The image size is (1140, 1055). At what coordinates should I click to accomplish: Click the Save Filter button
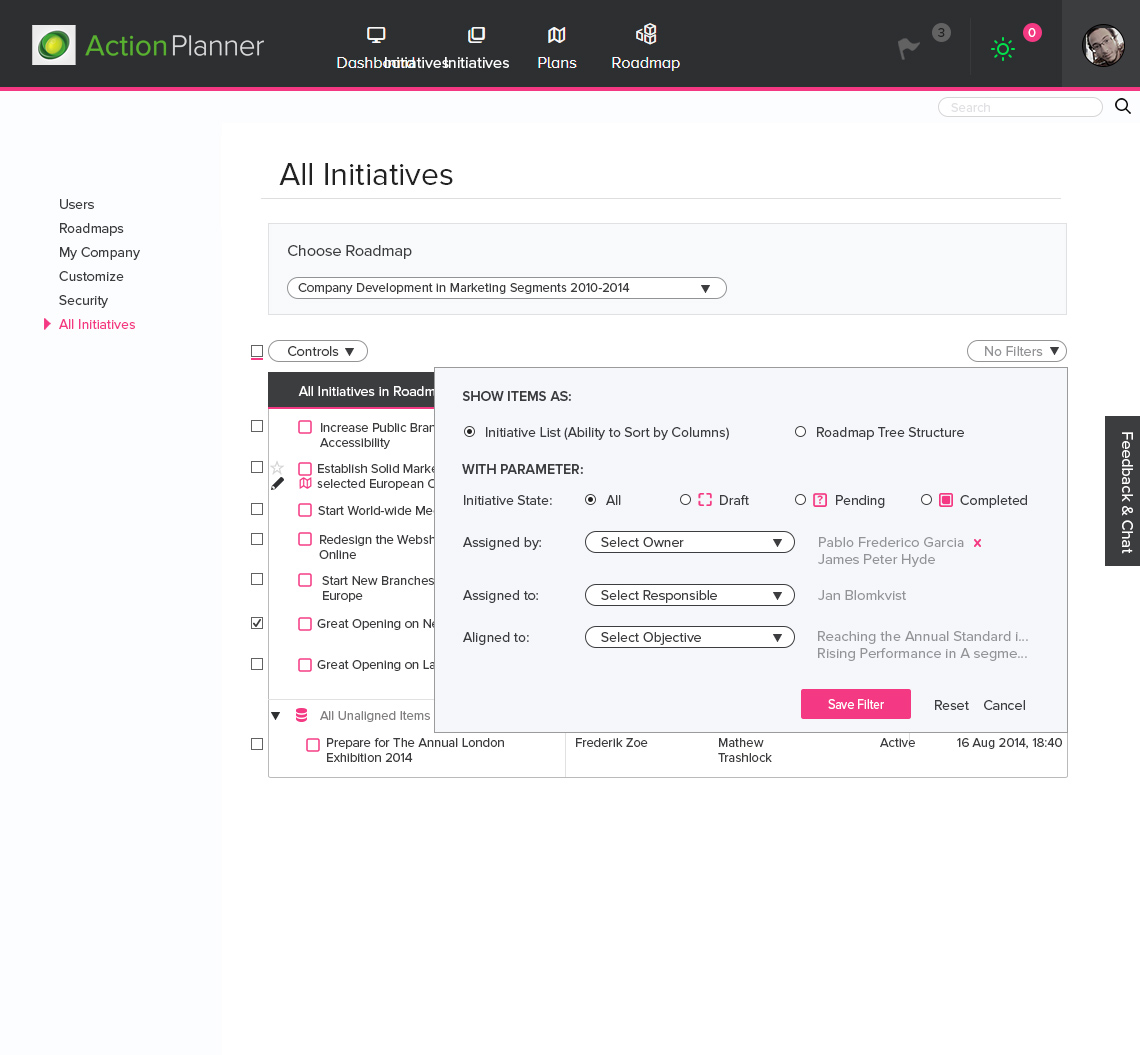(855, 704)
